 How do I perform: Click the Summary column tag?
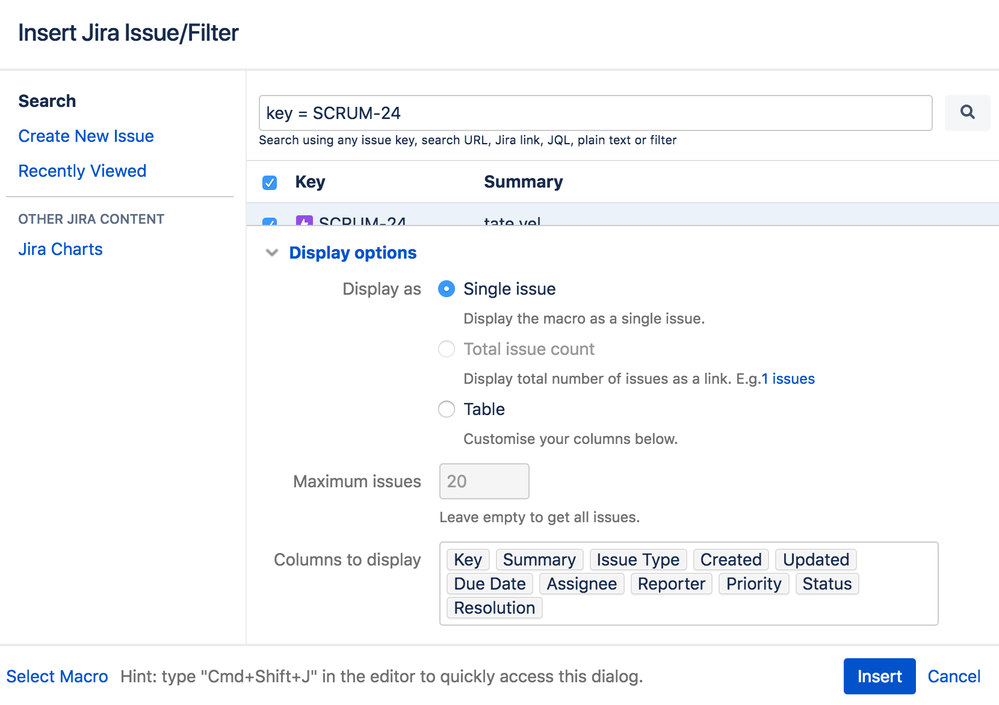pos(539,560)
